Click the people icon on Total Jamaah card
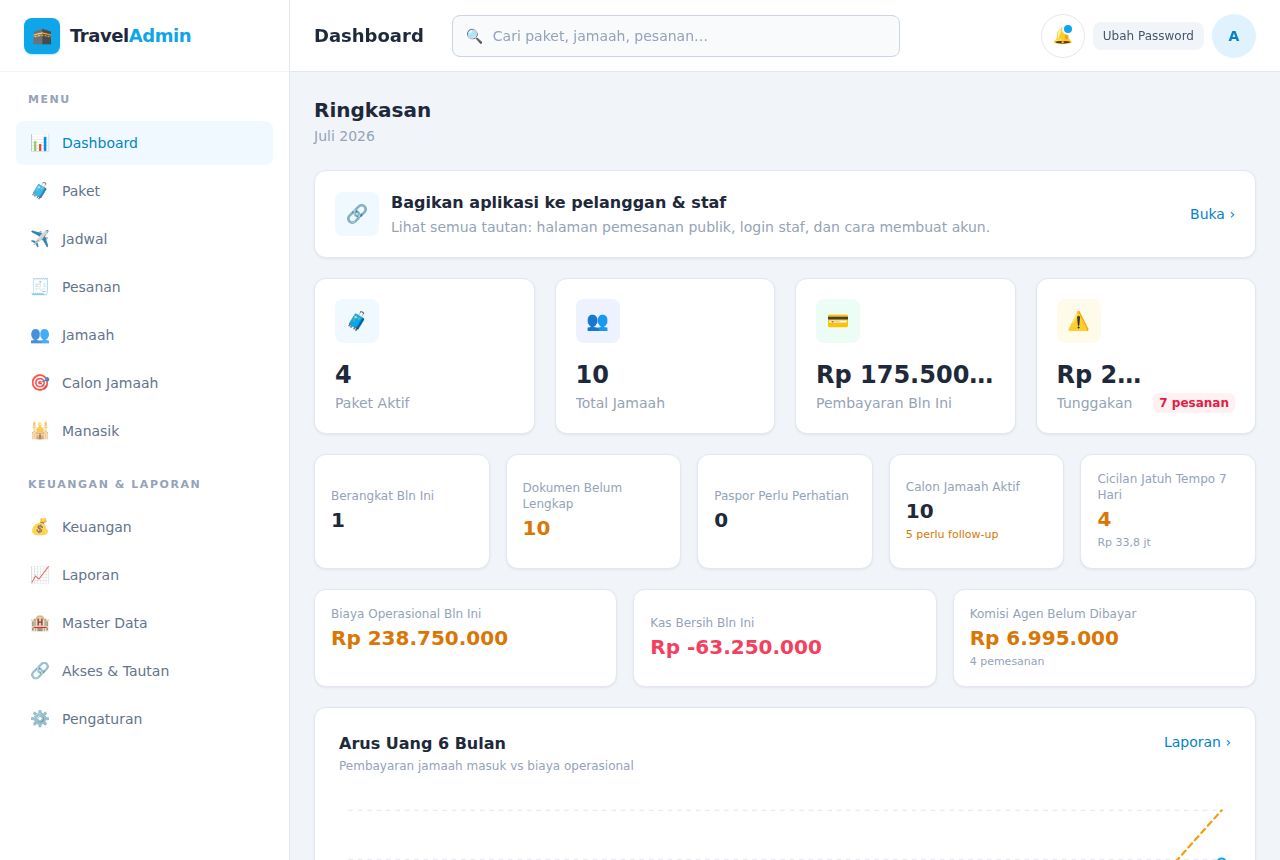Image resolution: width=1280 pixels, height=860 pixels. [x=598, y=321]
